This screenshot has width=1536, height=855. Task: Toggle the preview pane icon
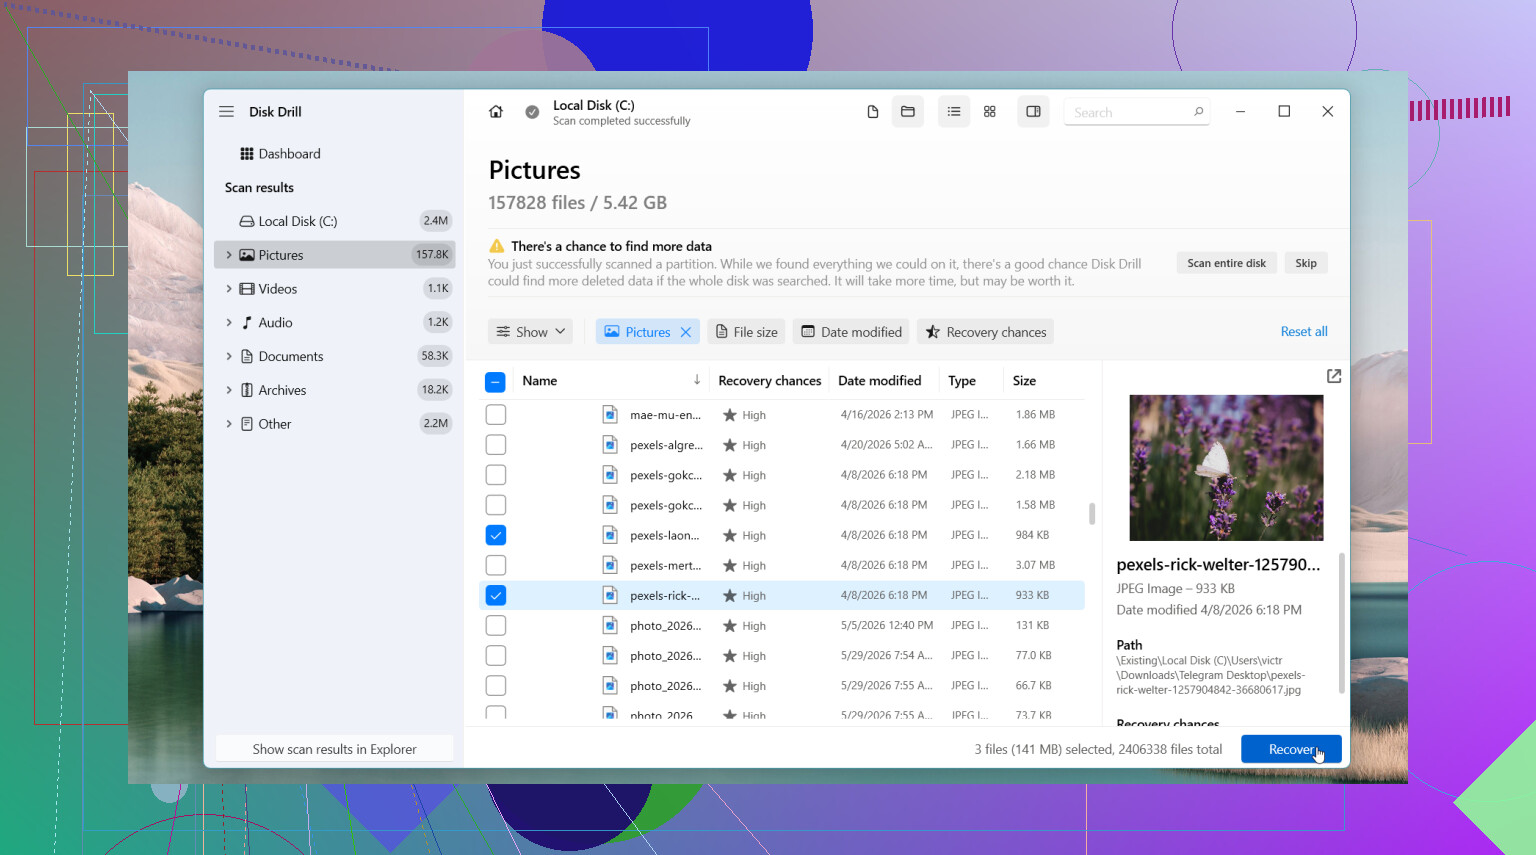[x=1033, y=112]
